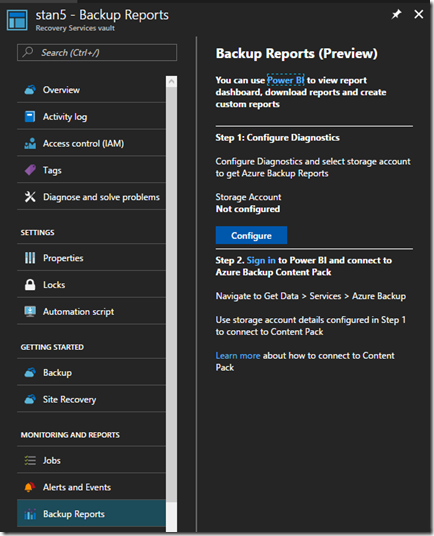Click the wrench icon for Diagnose problems
434x536 pixels.
tap(30, 197)
